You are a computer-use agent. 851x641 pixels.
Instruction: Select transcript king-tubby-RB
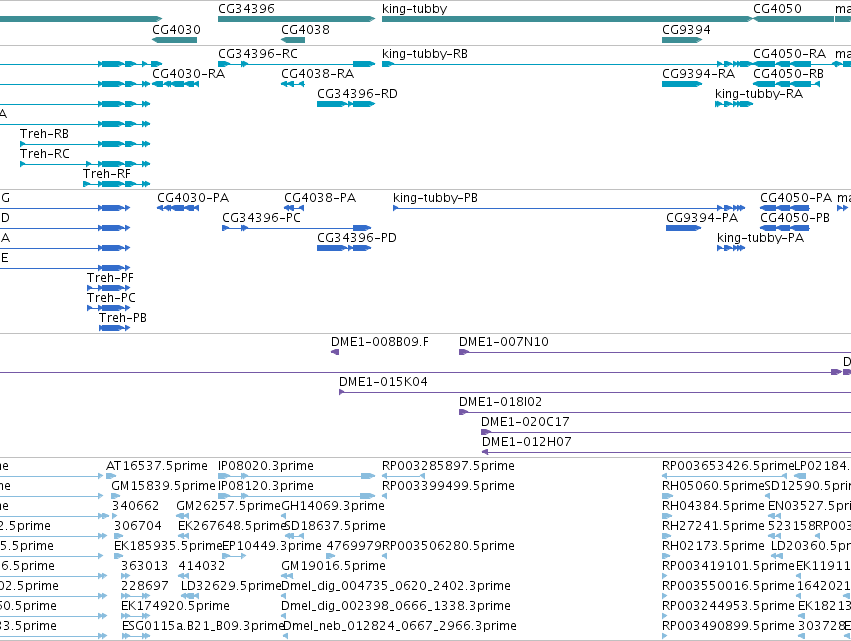click(567, 64)
